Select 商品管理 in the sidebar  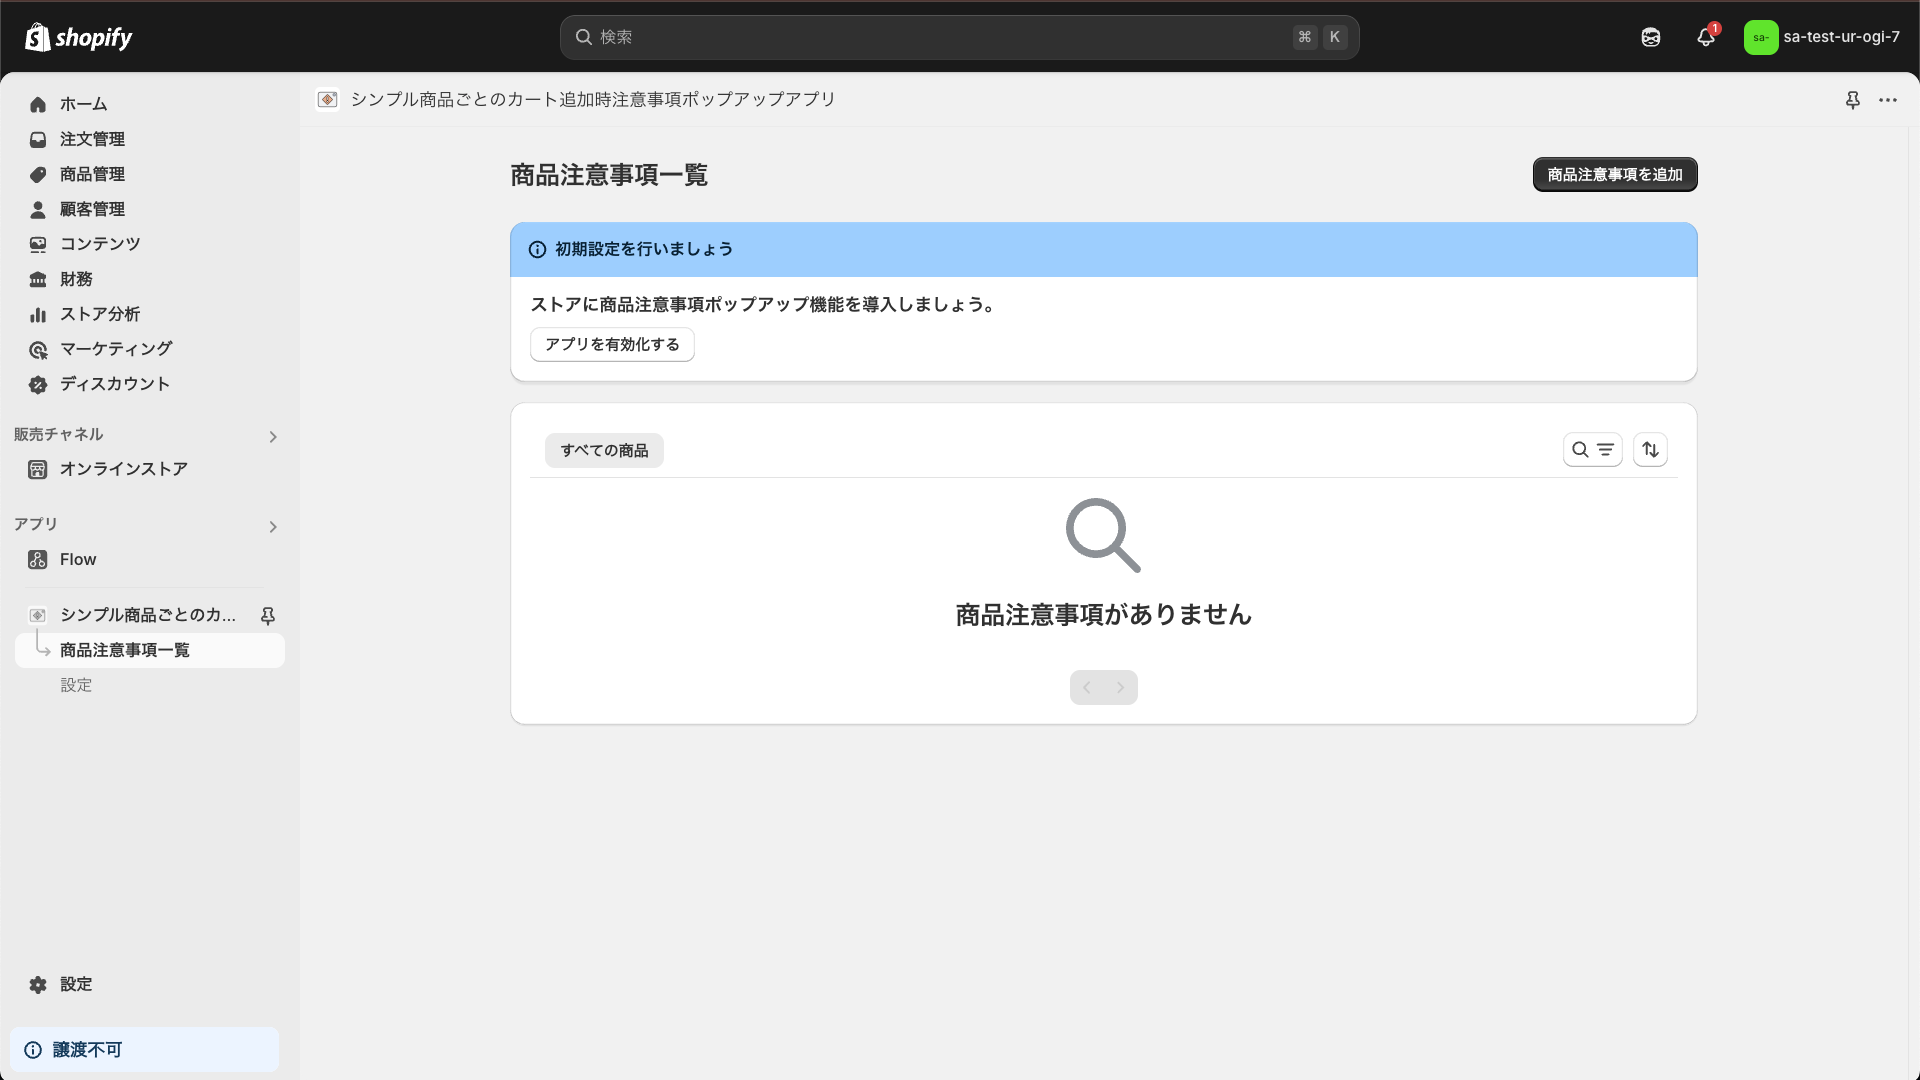(x=92, y=174)
